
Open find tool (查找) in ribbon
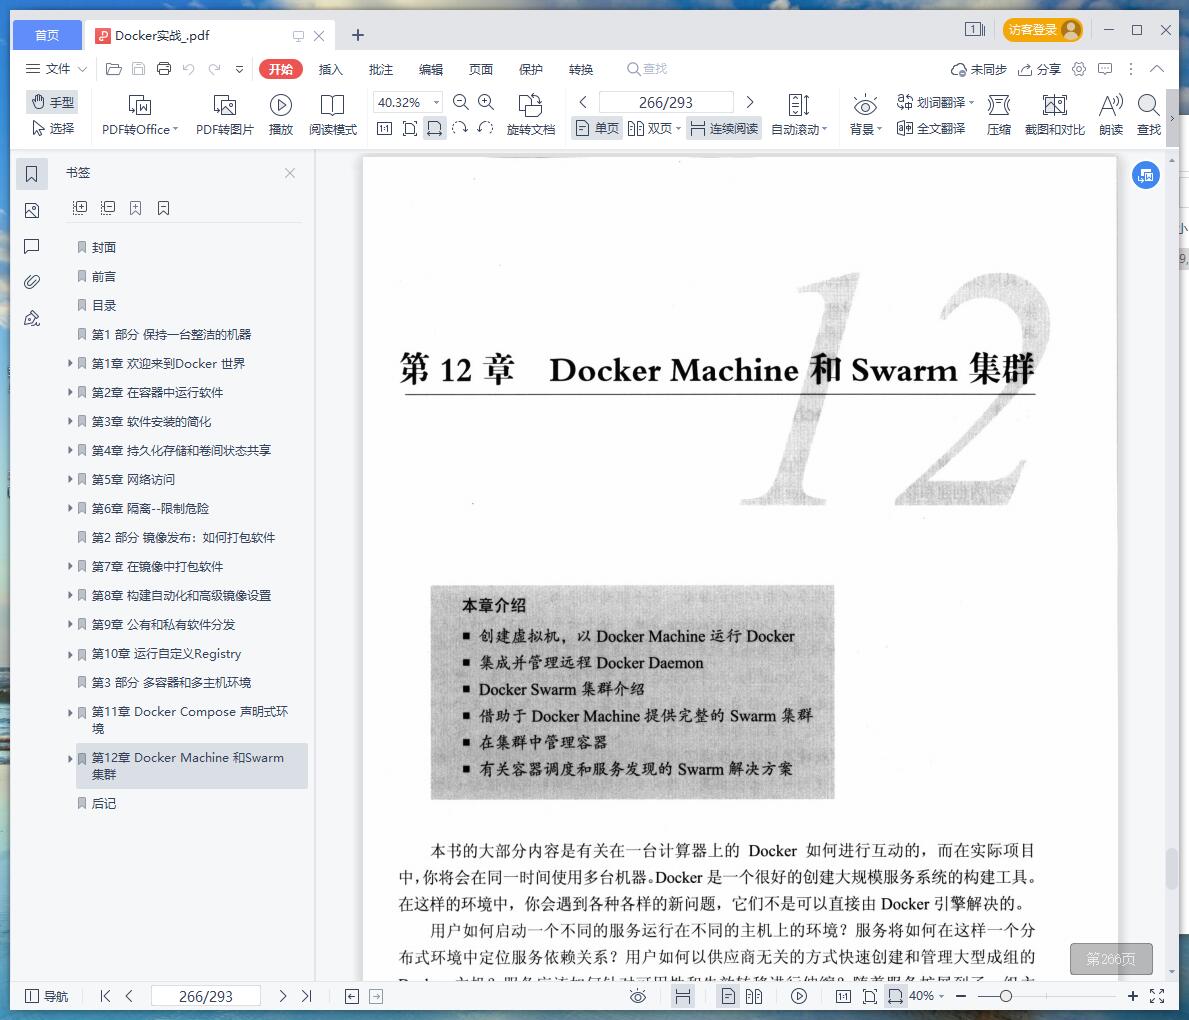[1149, 115]
